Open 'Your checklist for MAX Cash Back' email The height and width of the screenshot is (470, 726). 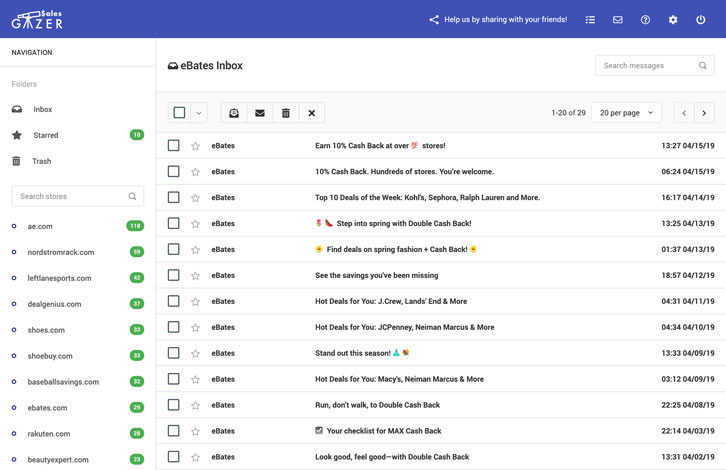pos(441,431)
